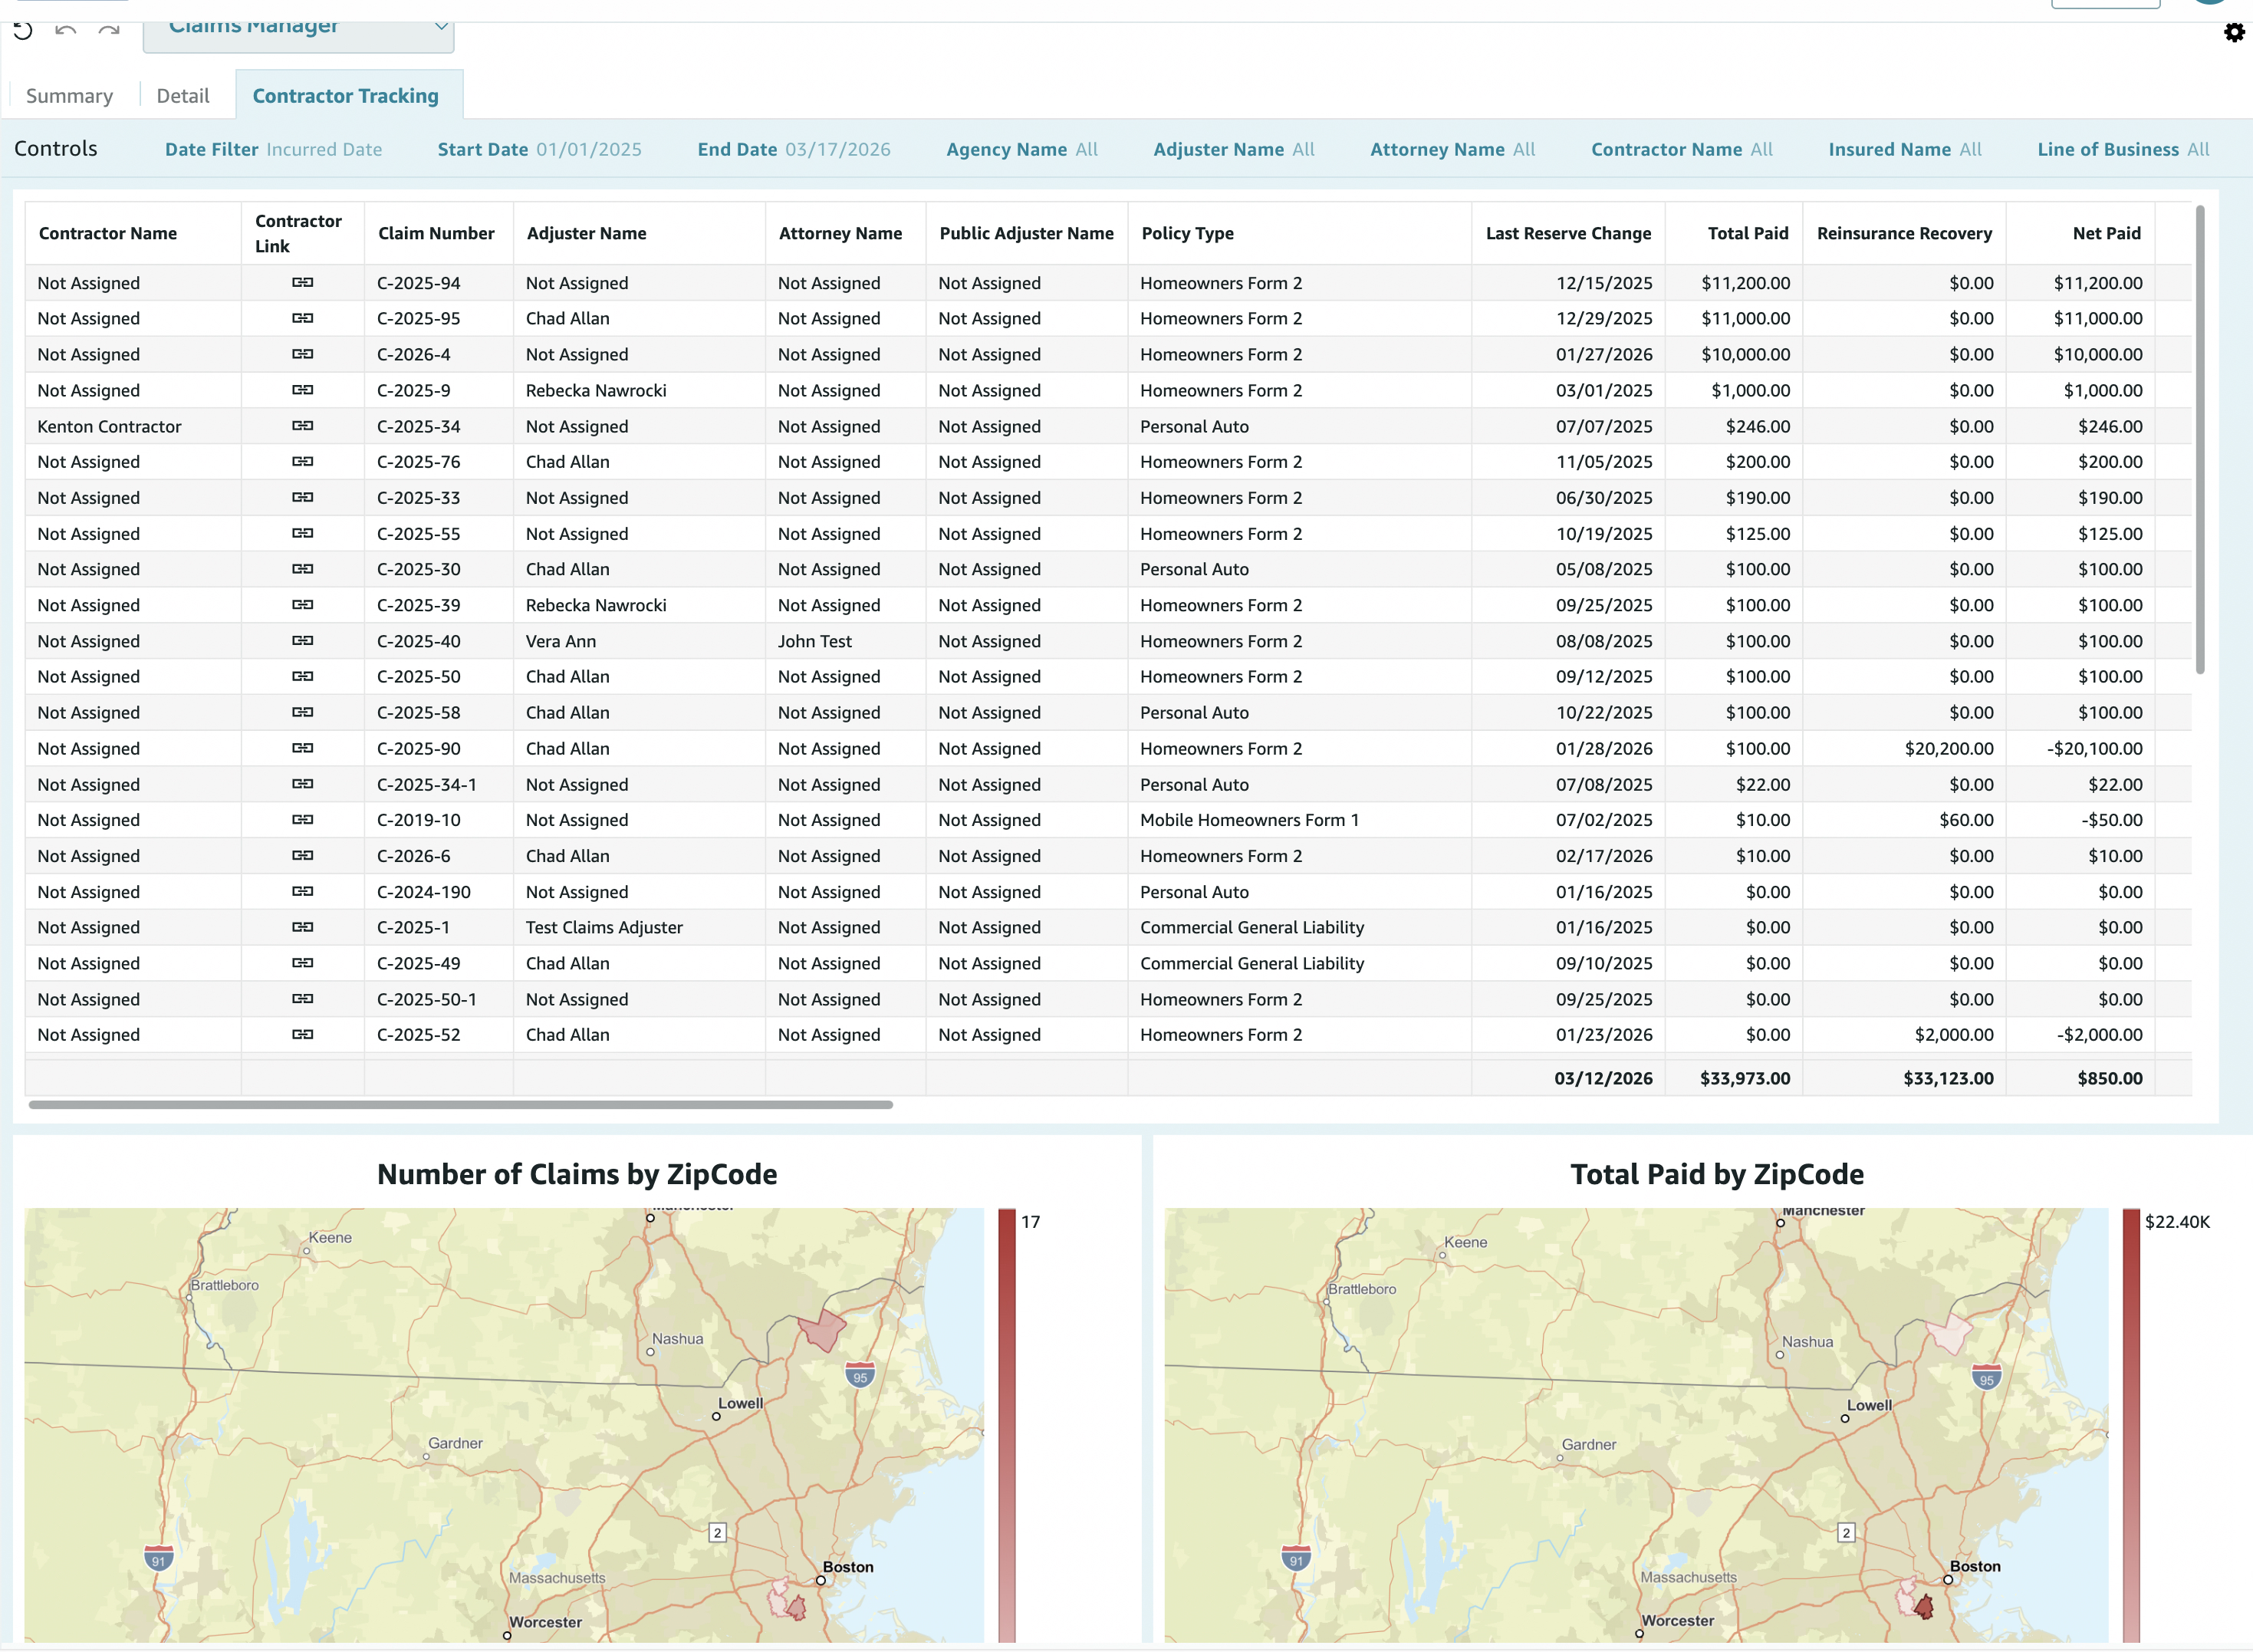2253x1652 pixels.
Task: Click the undo arrow icon
Action: (66, 30)
